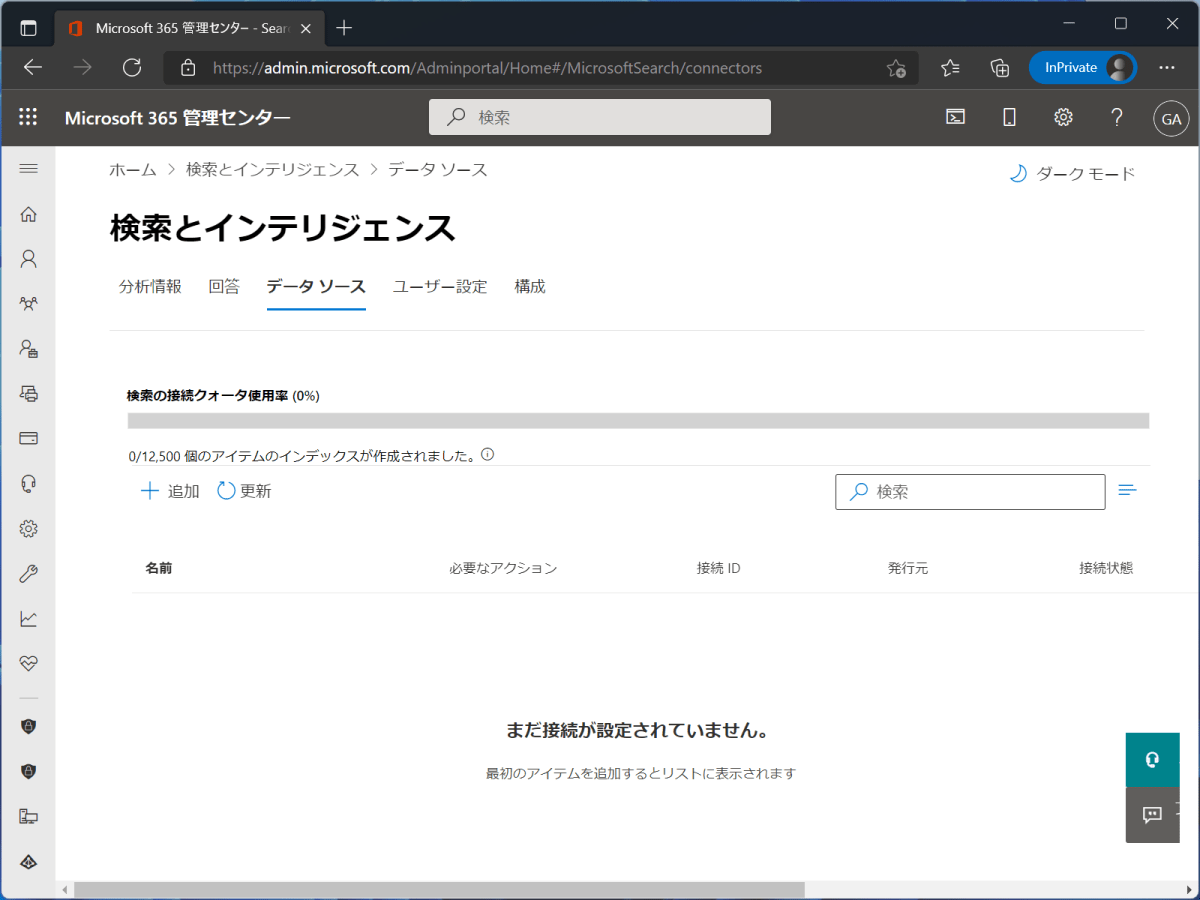Viewport: 1200px width, 900px height.
Task: Open browser collections icon
Action: [1000, 68]
